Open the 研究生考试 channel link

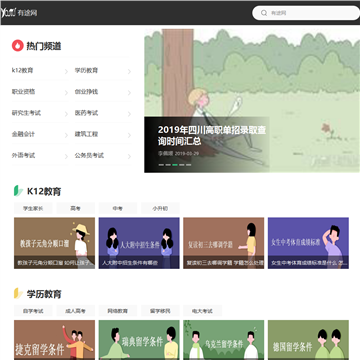(x=26, y=113)
